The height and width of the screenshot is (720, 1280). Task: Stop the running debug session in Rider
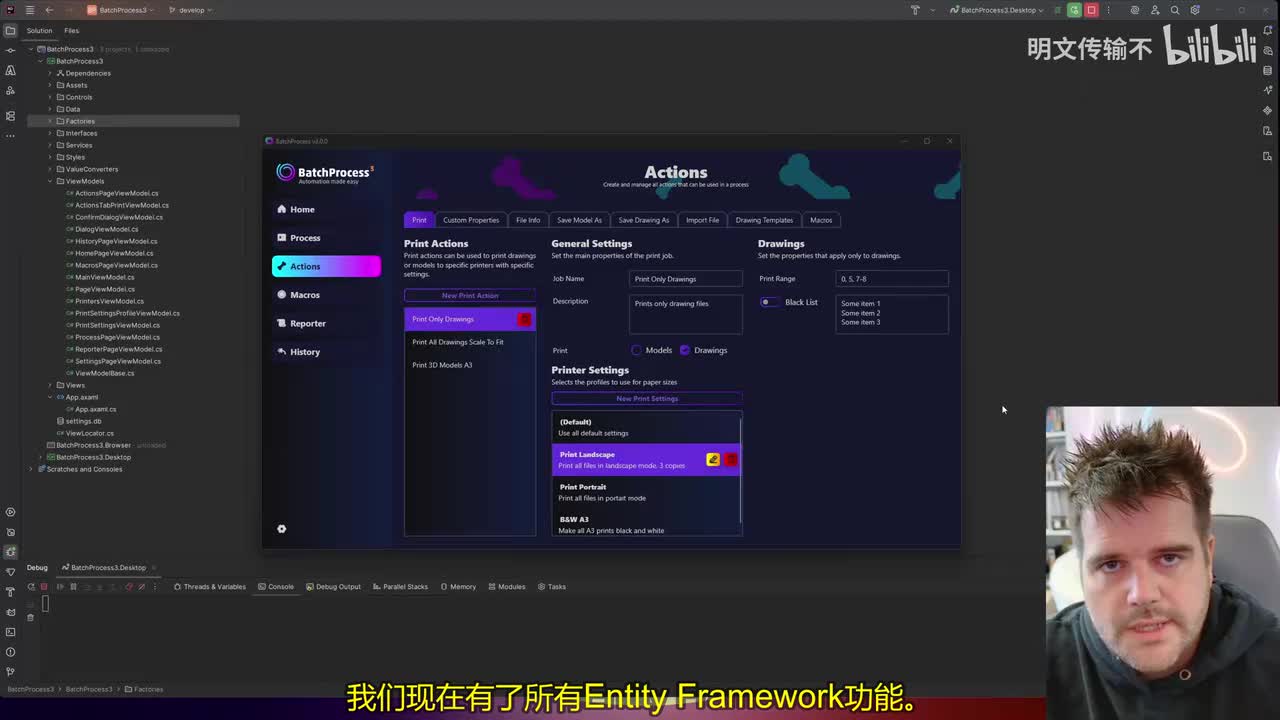1091,10
